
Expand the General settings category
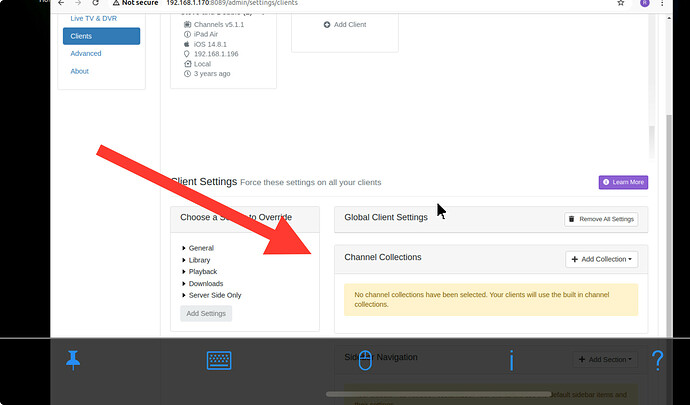[x=200, y=248]
